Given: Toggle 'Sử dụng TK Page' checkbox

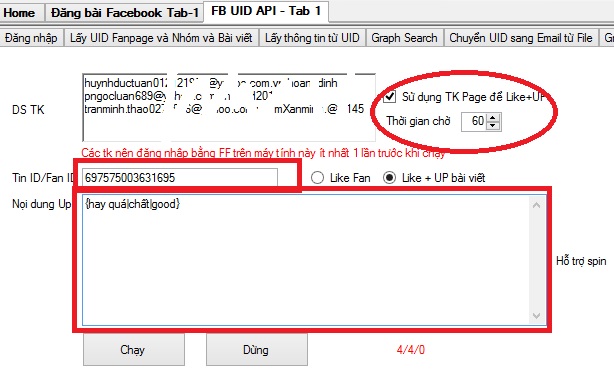Looking at the screenshot, I should pyautogui.click(x=389, y=97).
